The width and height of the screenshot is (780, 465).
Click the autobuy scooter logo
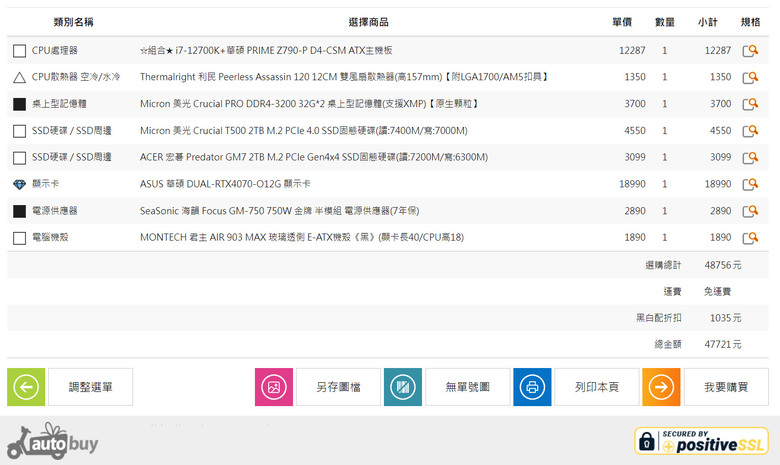coord(52,442)
